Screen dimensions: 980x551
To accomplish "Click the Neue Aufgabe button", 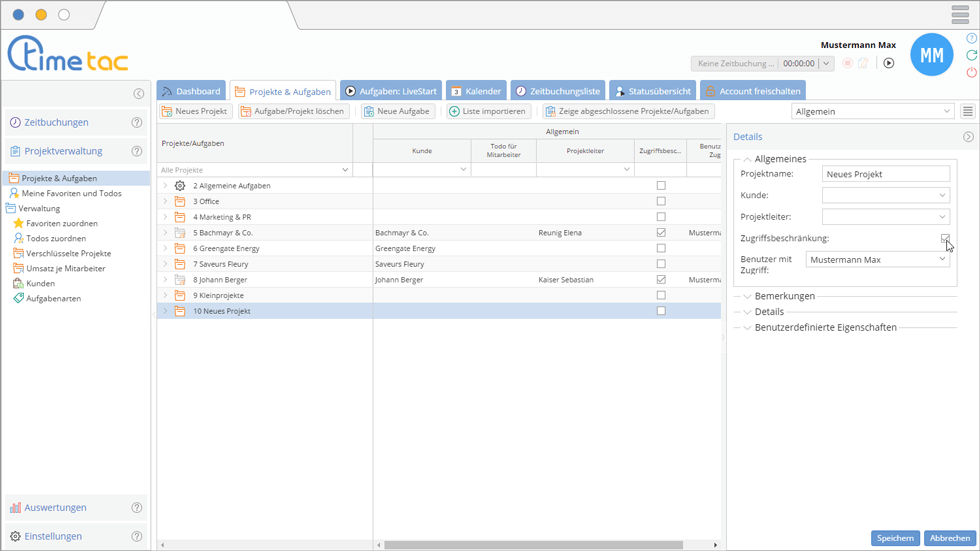I will click(397, 112).
